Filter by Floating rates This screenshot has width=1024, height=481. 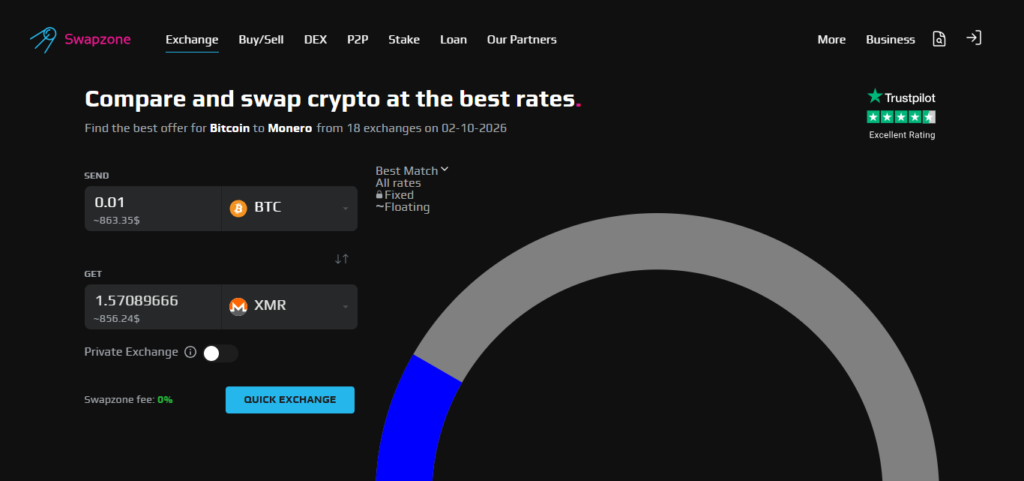pyautogui.click(x=402, y=208)
